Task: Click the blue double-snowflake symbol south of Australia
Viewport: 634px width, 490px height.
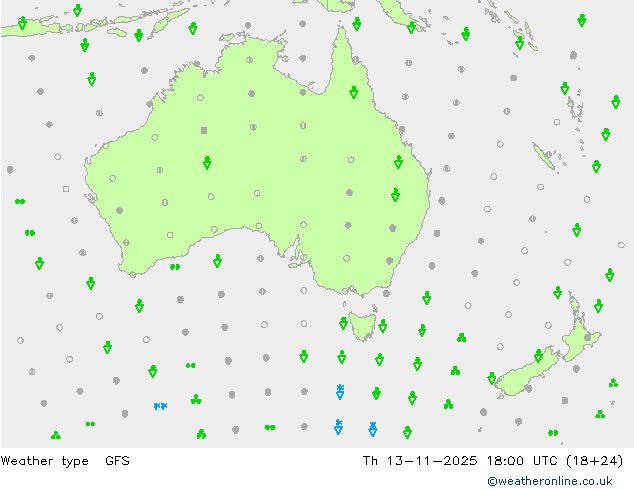Action: pos(161,406)
